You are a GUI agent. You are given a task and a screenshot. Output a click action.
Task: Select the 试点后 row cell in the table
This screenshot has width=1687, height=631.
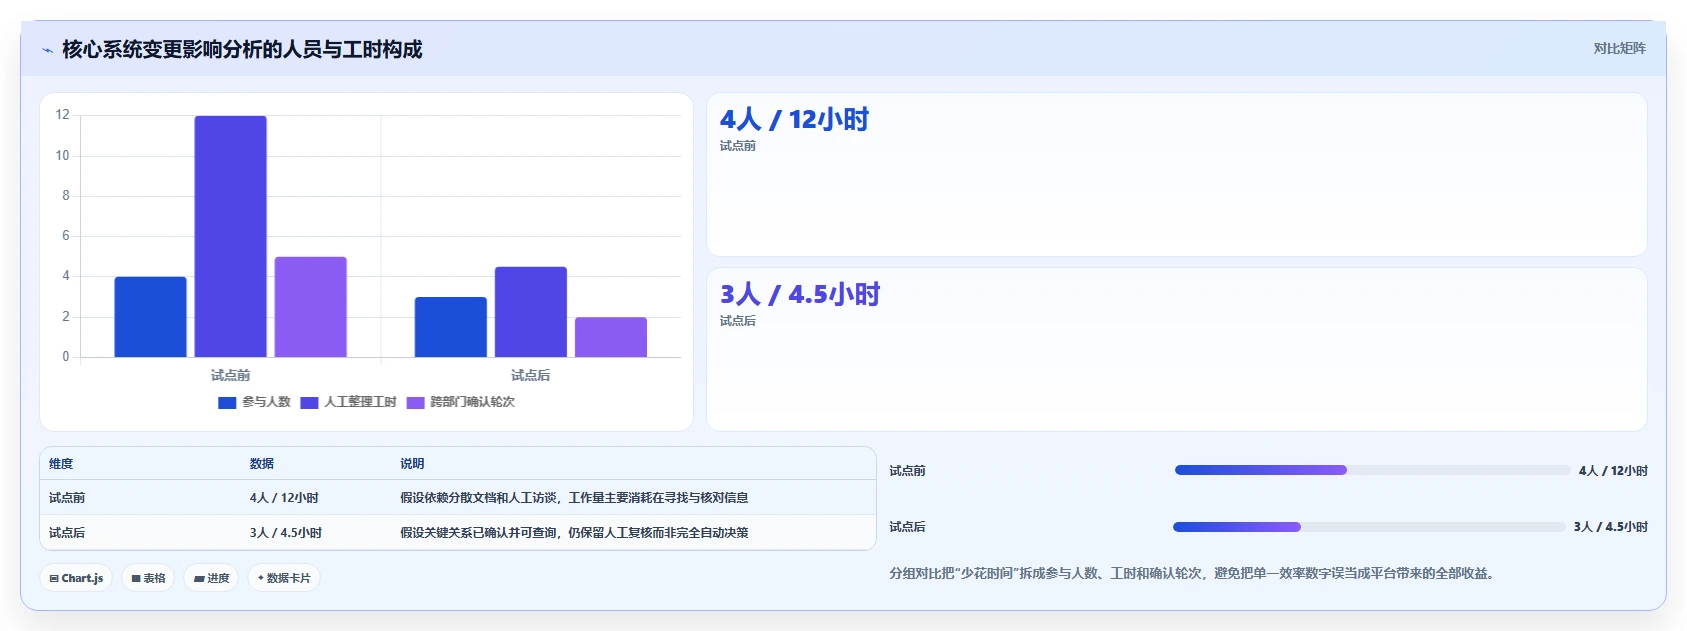67,533
